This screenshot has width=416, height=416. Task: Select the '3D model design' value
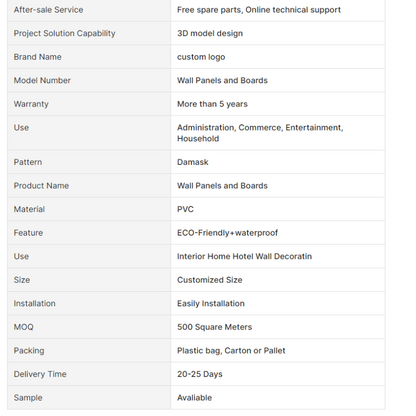coord(210,34)
